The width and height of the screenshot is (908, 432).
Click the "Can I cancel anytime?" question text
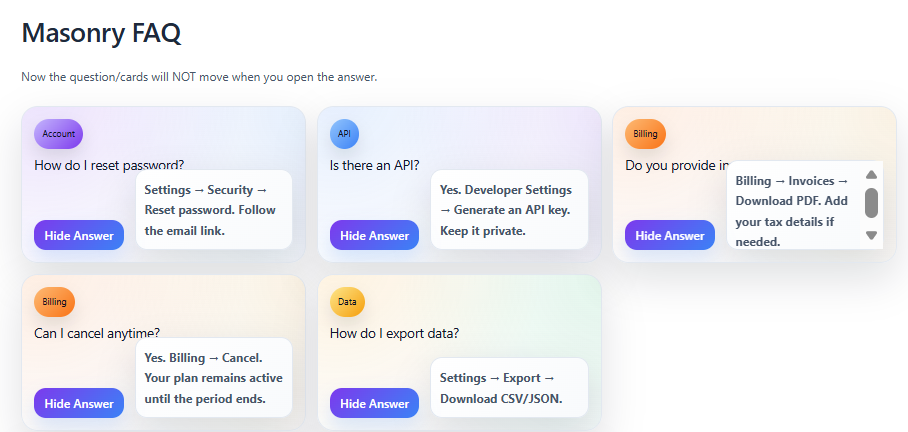pos(97,333)
